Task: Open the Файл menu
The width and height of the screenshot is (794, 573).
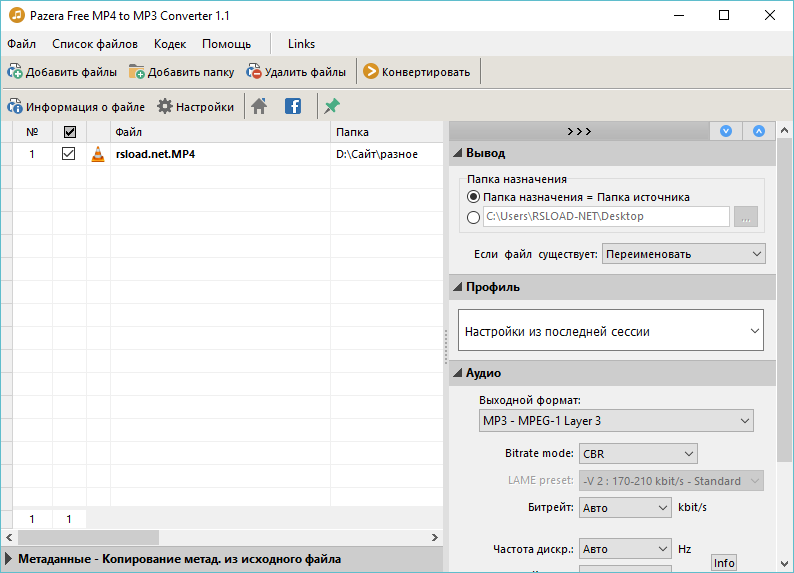Action: [21, 44]
